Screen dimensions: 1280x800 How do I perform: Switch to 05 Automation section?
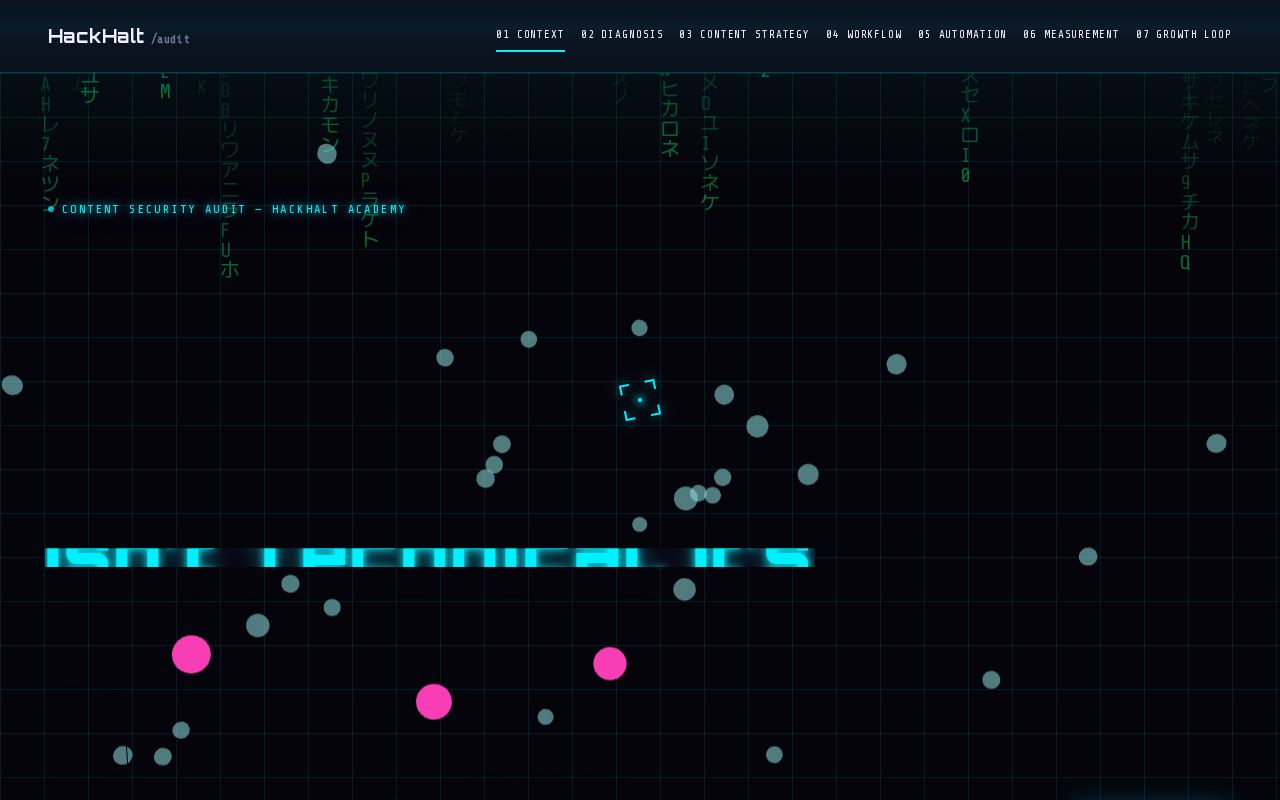[962, 34]
